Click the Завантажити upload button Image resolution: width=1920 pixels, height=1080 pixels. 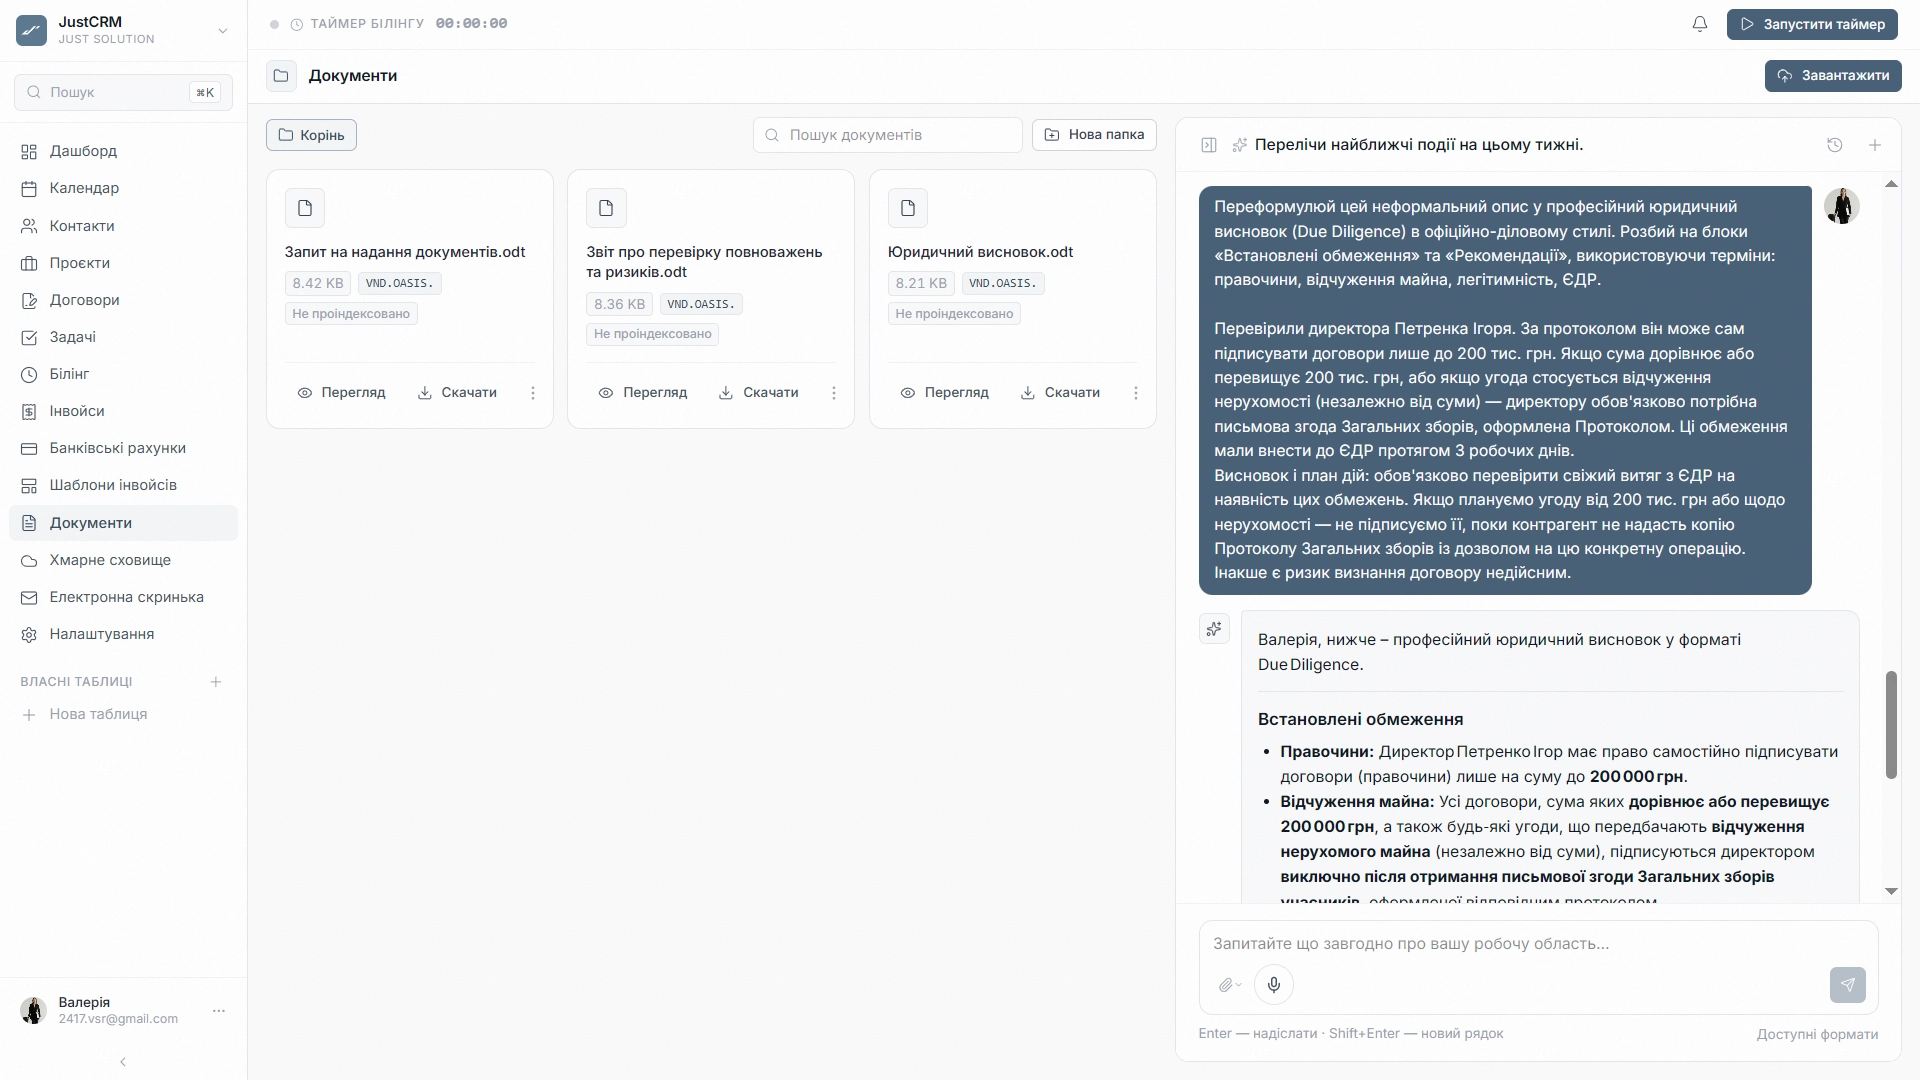[1833, 76]
